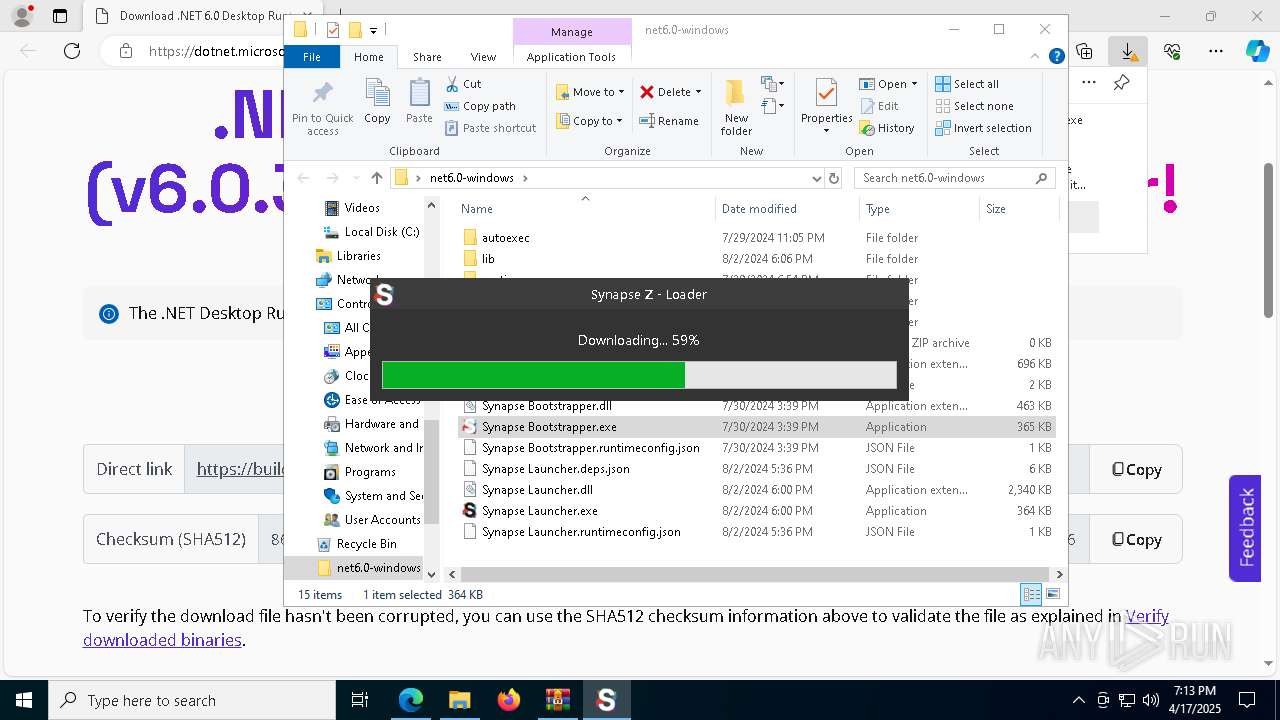Screen dimensions: 1280x720
Task: Open address bar history dropdown
Action: 817,178
